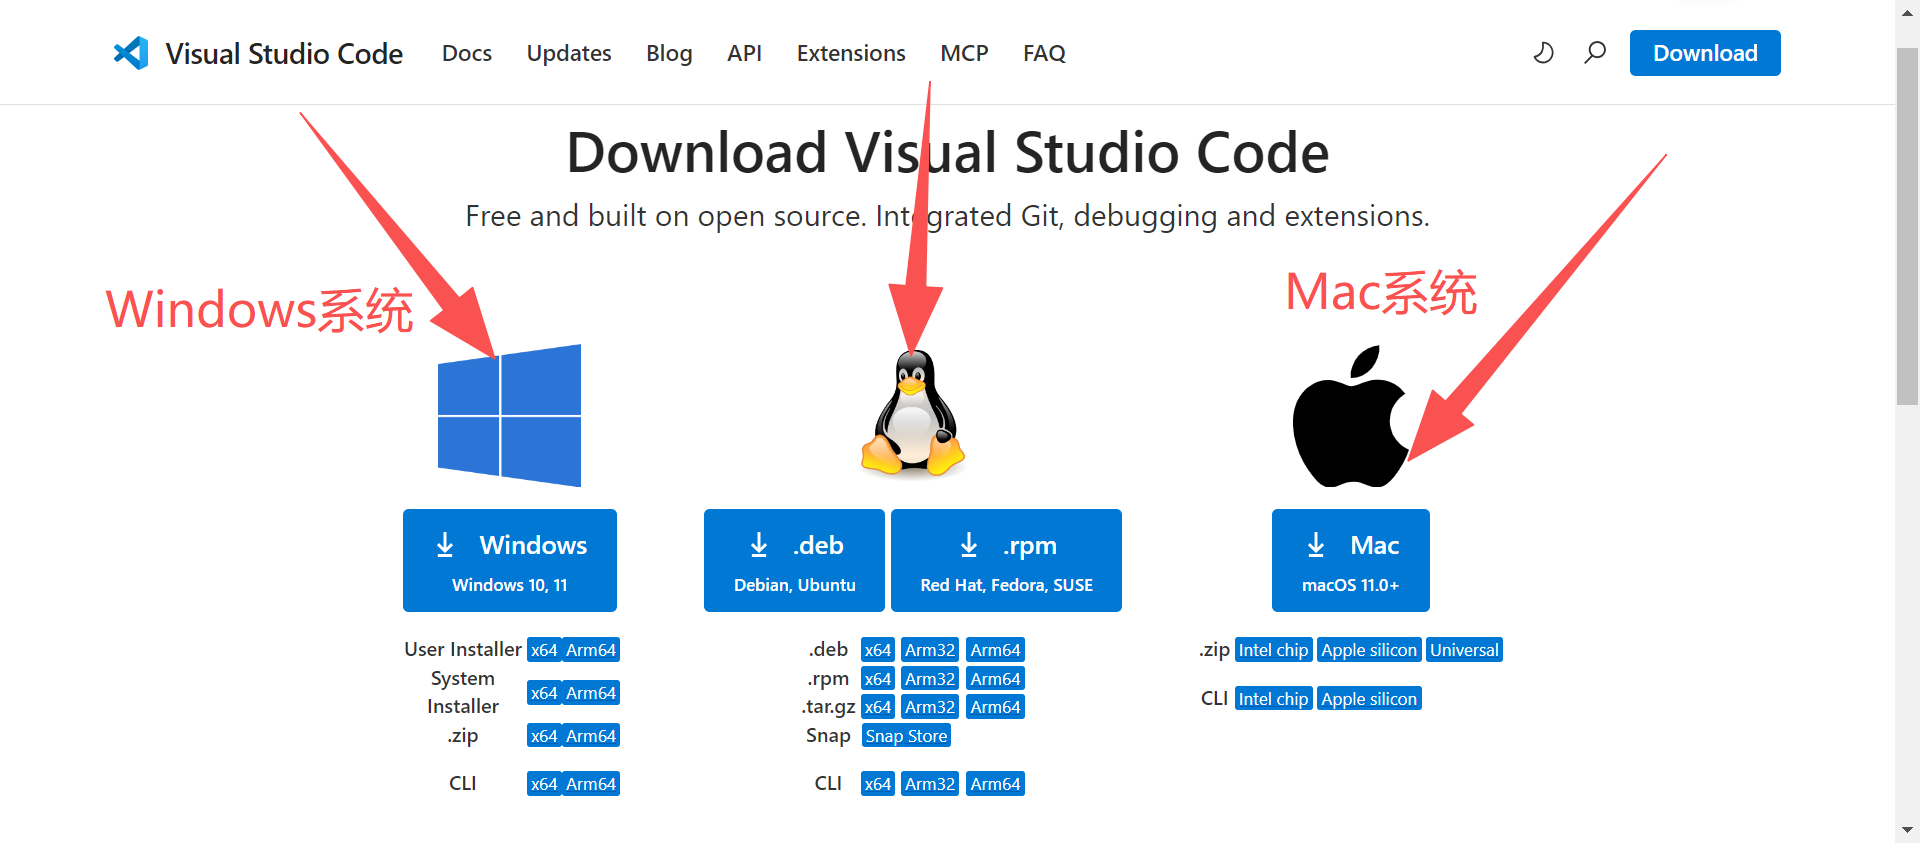Toggle the dark theme moon icon
This screenshot has height=843, width=1920.
coord(1543,53)
